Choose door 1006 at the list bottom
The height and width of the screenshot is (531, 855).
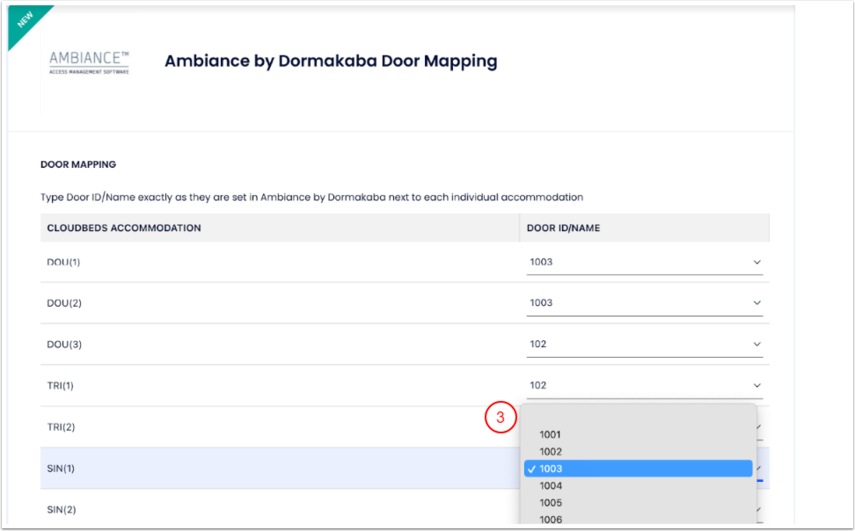(x=550, y=519)
